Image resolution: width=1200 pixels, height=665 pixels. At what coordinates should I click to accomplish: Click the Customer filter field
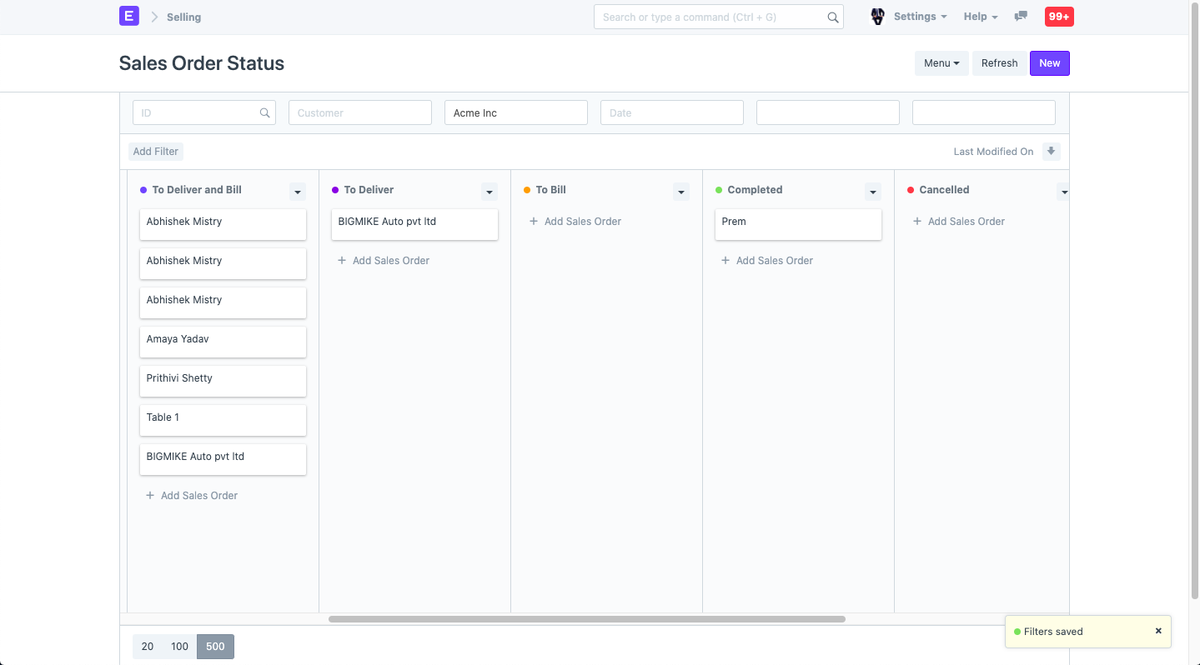360,113
